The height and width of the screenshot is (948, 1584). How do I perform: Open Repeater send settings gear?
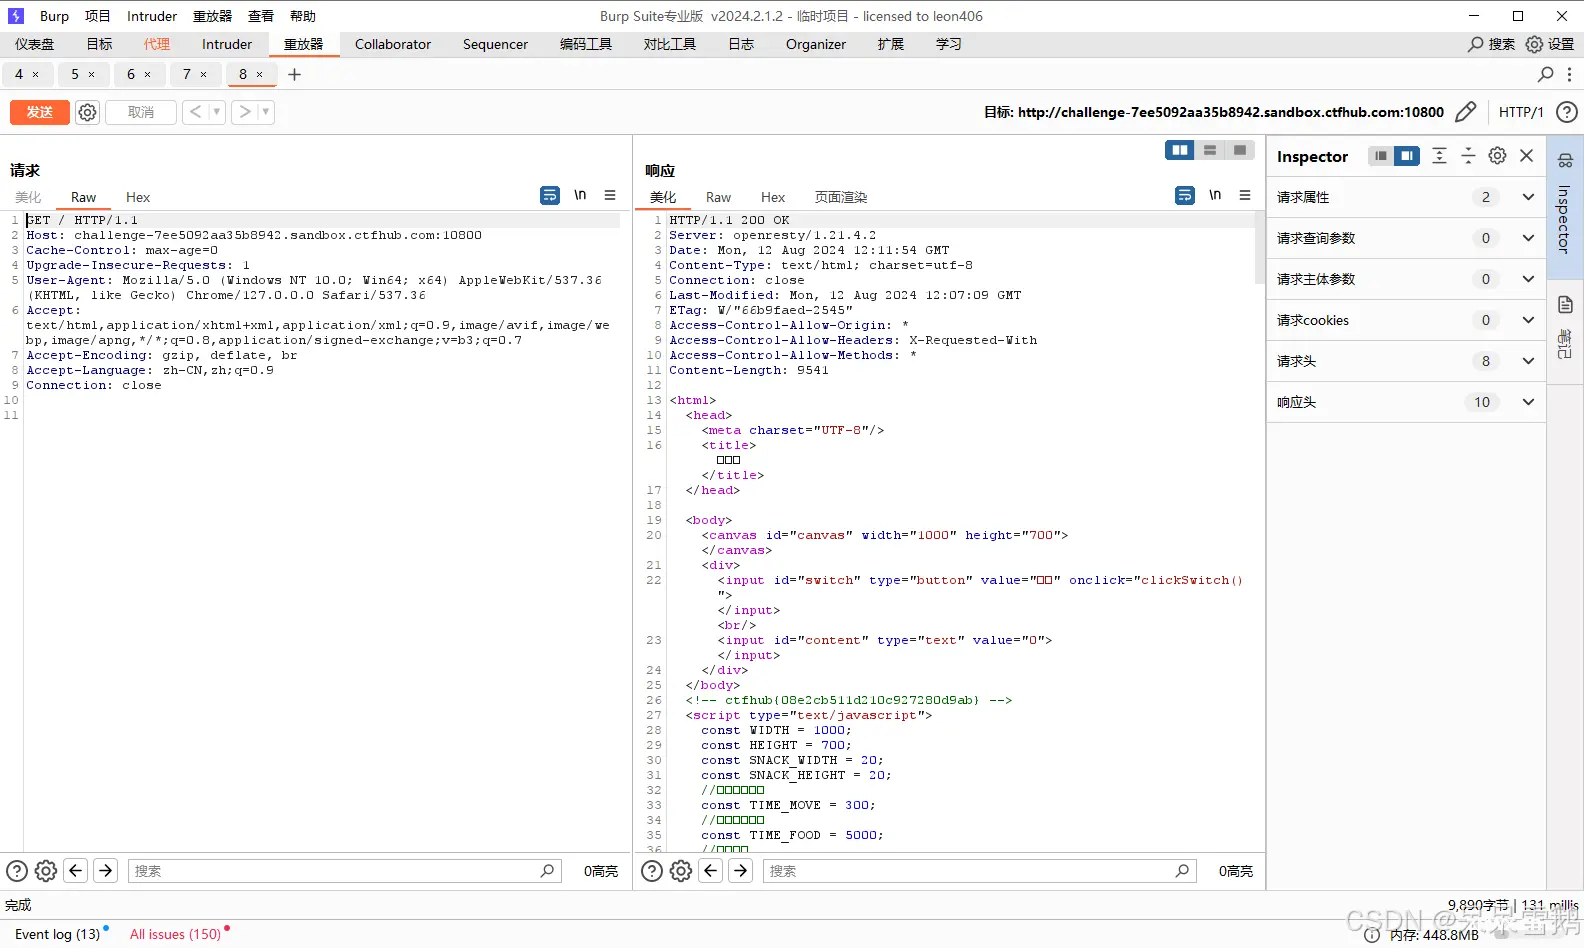pyautogui.click(x=88, y=113)
